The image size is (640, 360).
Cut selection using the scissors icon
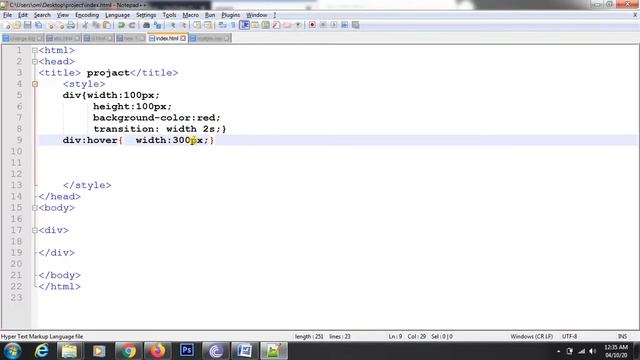[85, 25]
